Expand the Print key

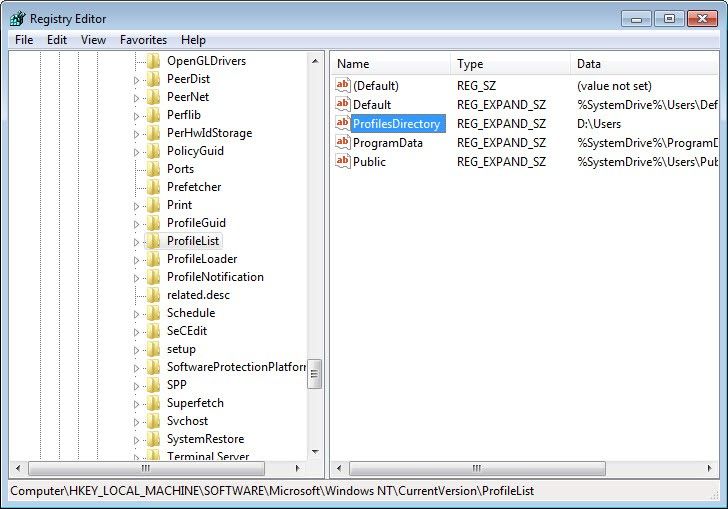tap(136, 206)
